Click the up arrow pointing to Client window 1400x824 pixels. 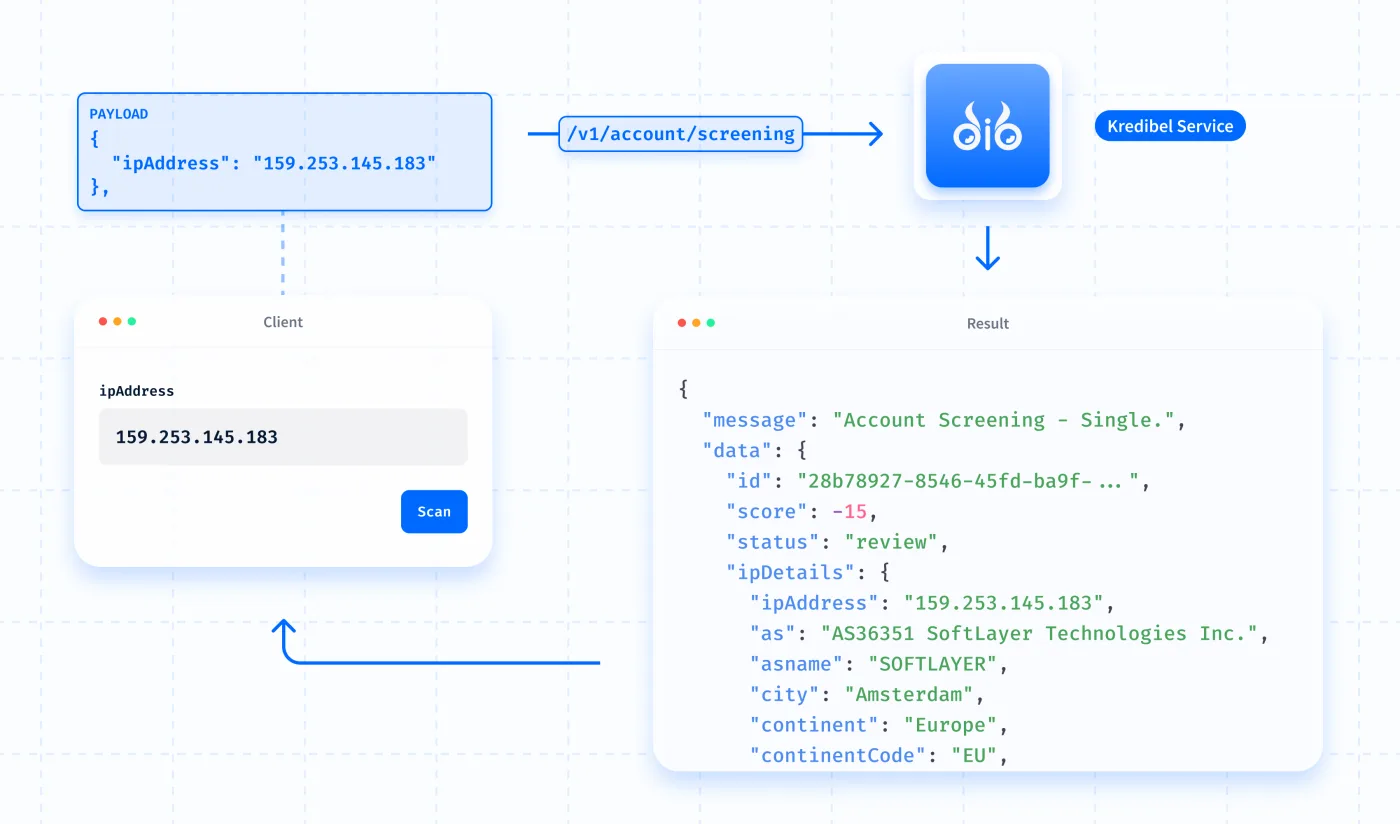285,634
